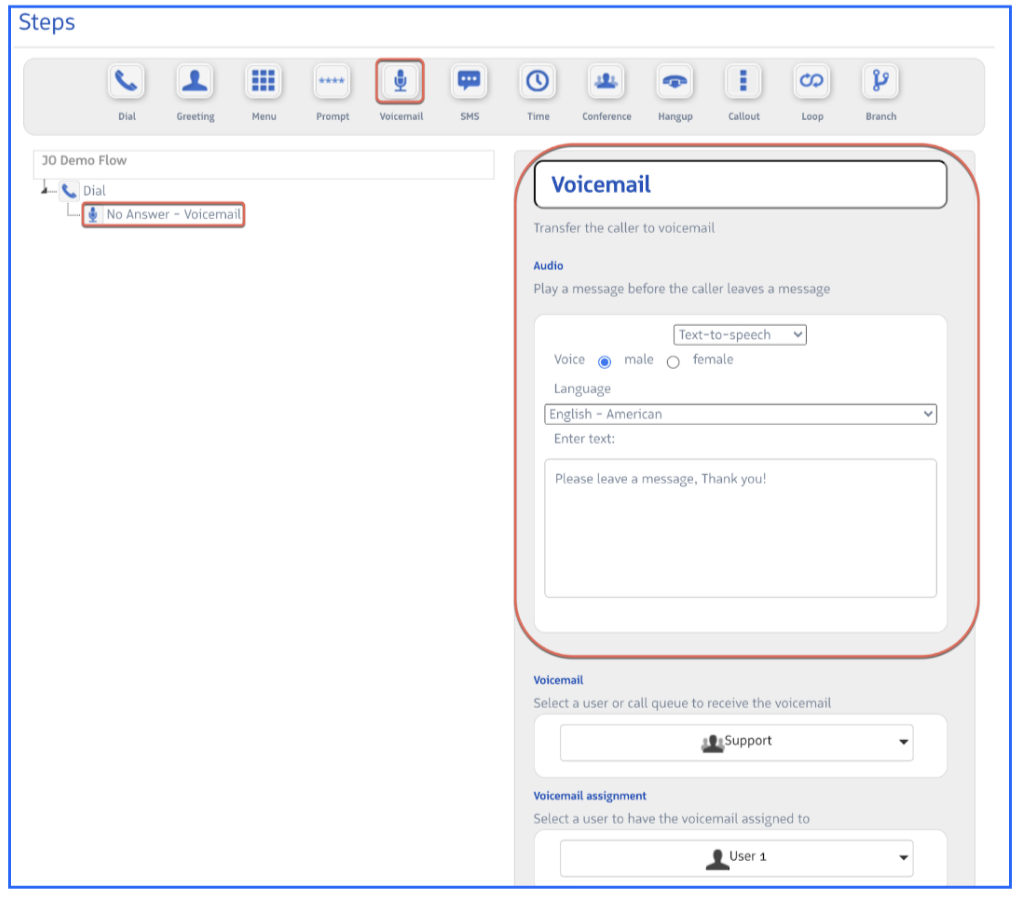The image size is (1024, 900).
Task: Select the Time clock icon
Action: click(538, 82)
